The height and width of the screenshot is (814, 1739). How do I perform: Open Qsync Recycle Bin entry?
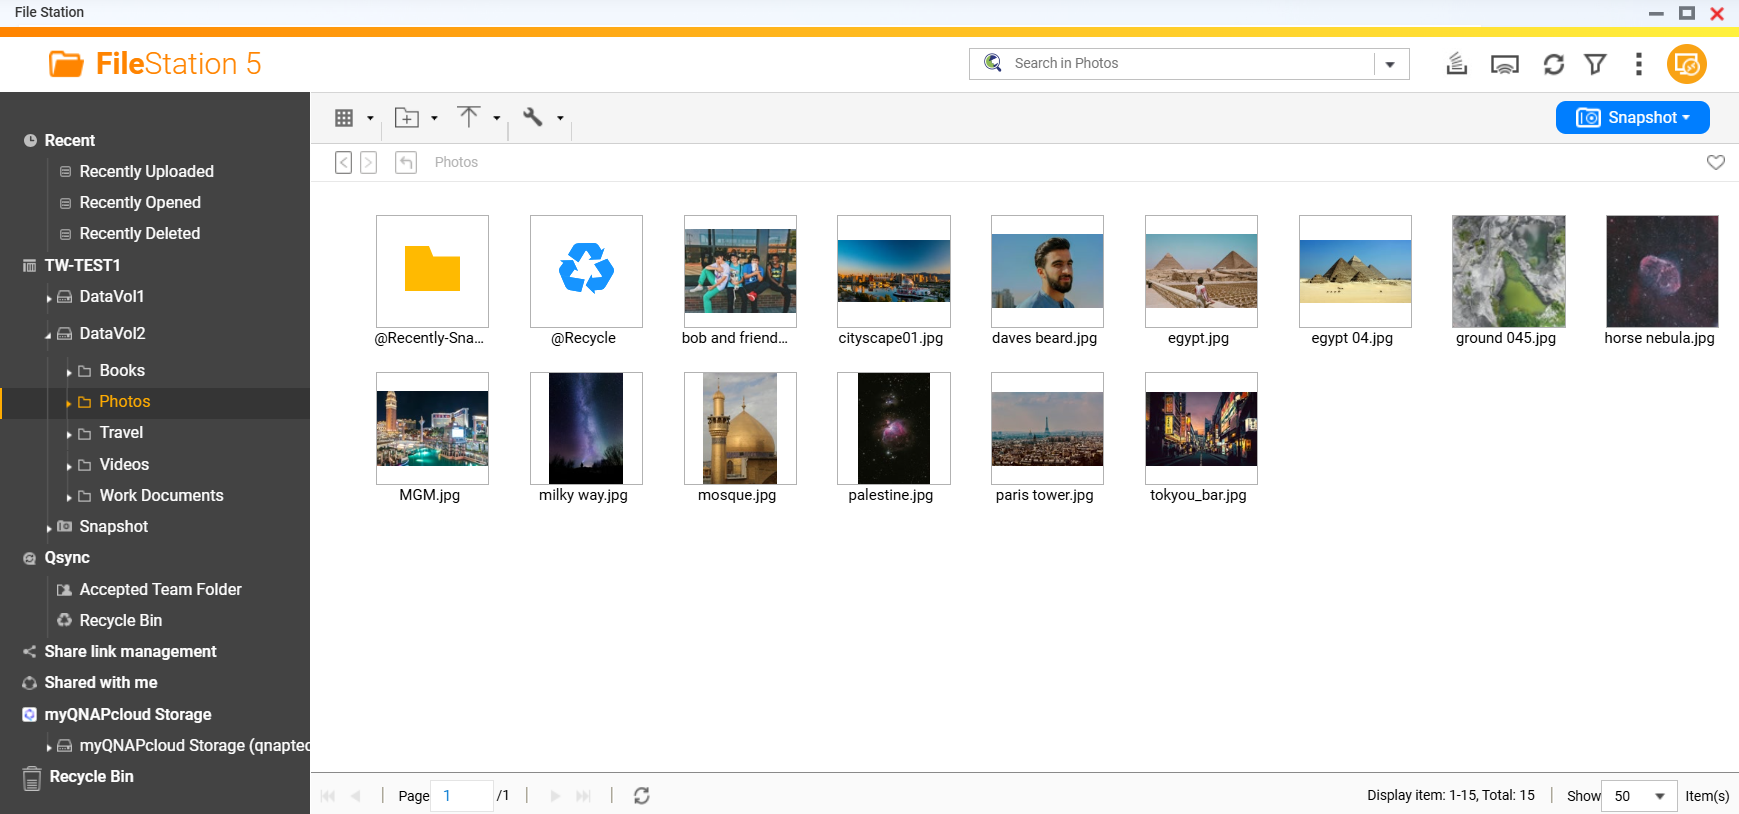120,620
